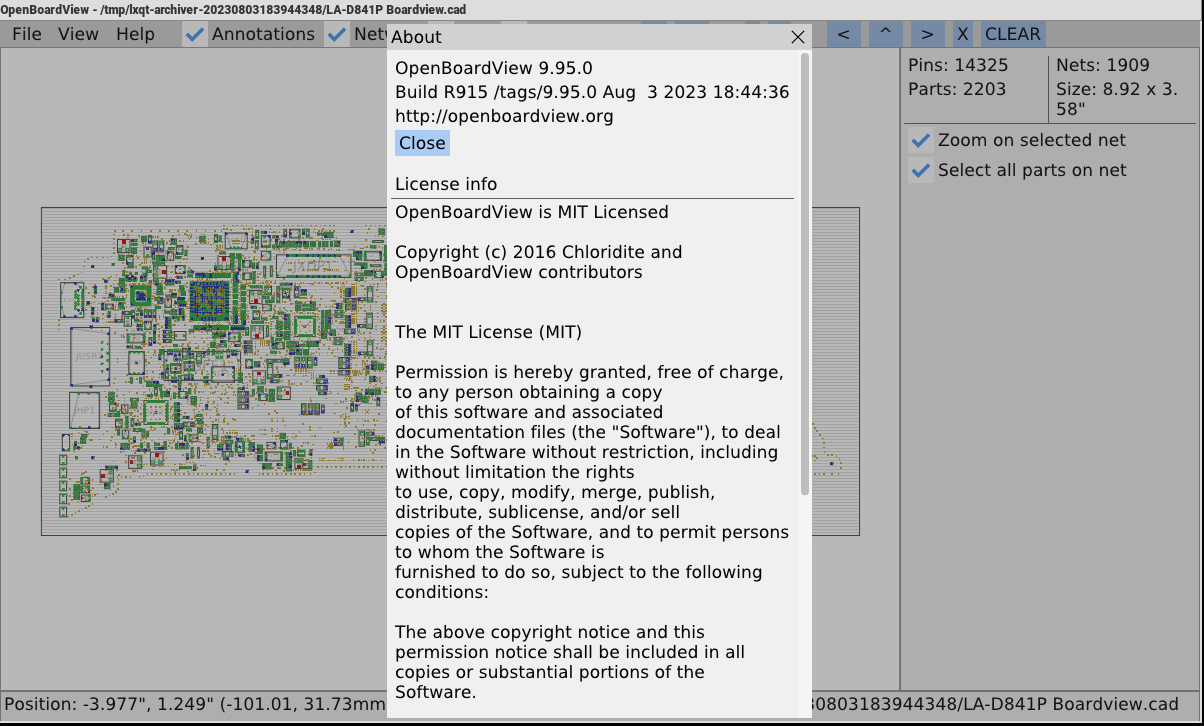
Task: Click the X toolbar button beside CLEAR
Action: tap(963, 34)
